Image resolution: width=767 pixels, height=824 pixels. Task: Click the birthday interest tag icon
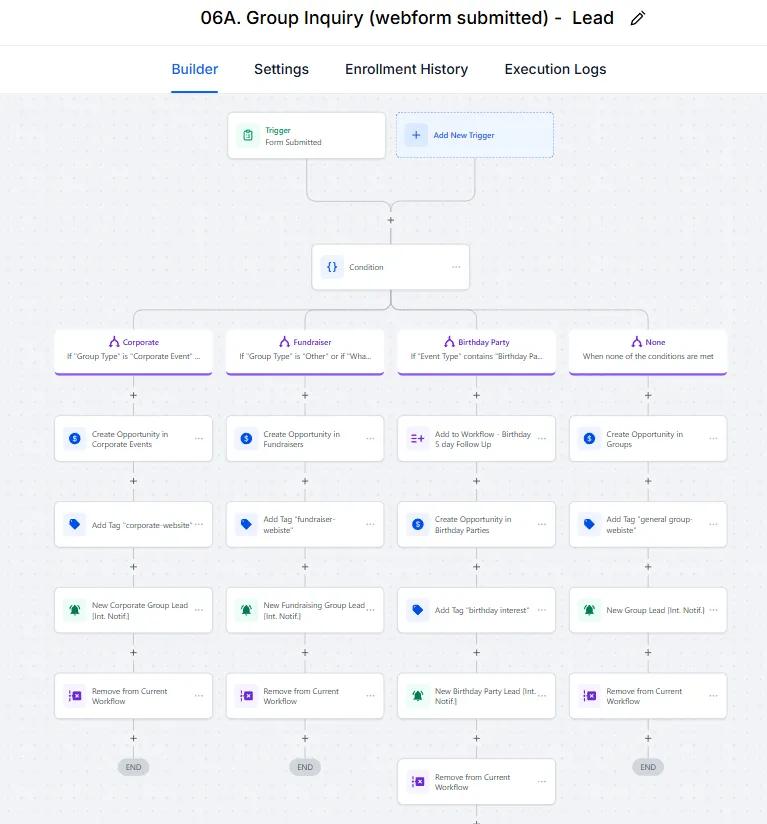418,610
